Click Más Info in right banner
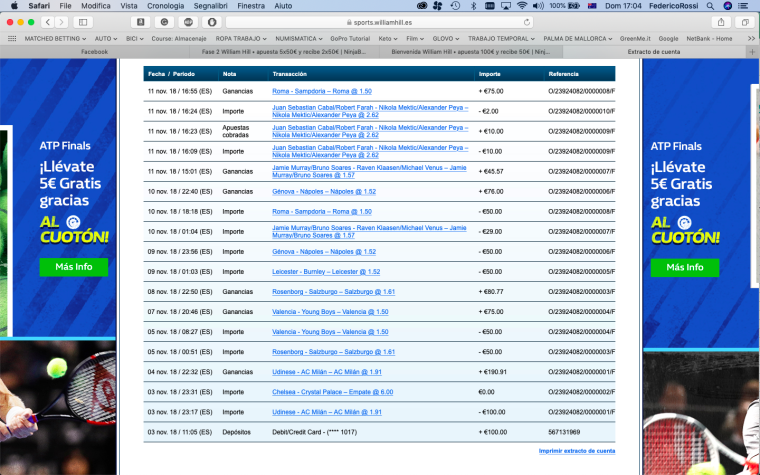This screenshot has height=475, width=760. tap(684, 268)
